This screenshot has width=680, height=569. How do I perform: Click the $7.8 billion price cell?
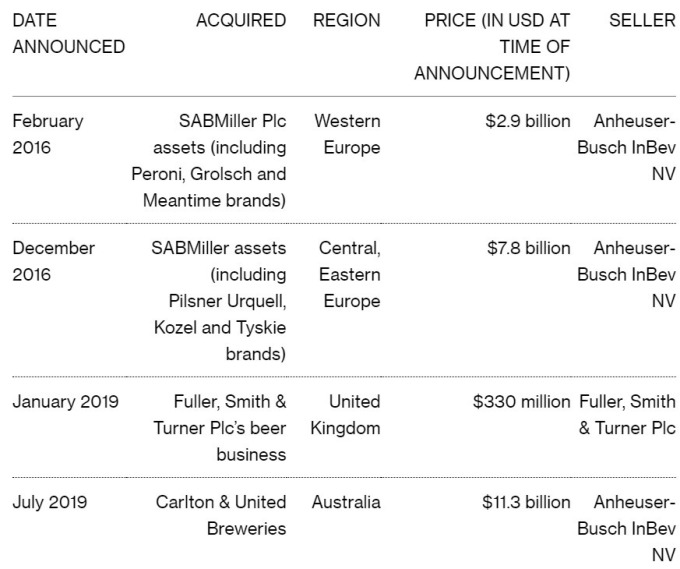click(529, 248)
